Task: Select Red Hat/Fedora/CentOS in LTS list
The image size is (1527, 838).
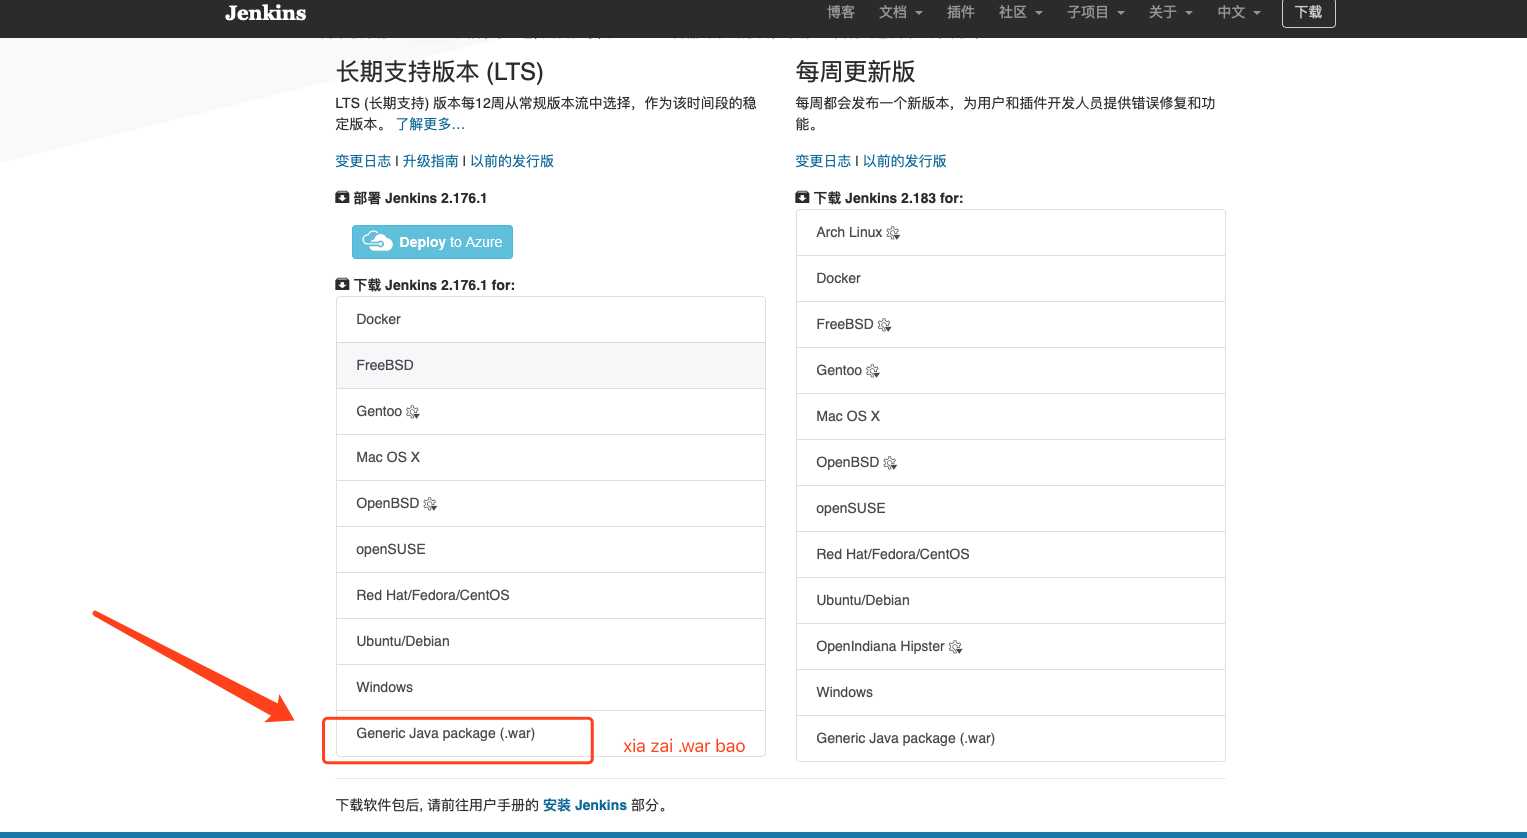Action: point(551,595)
